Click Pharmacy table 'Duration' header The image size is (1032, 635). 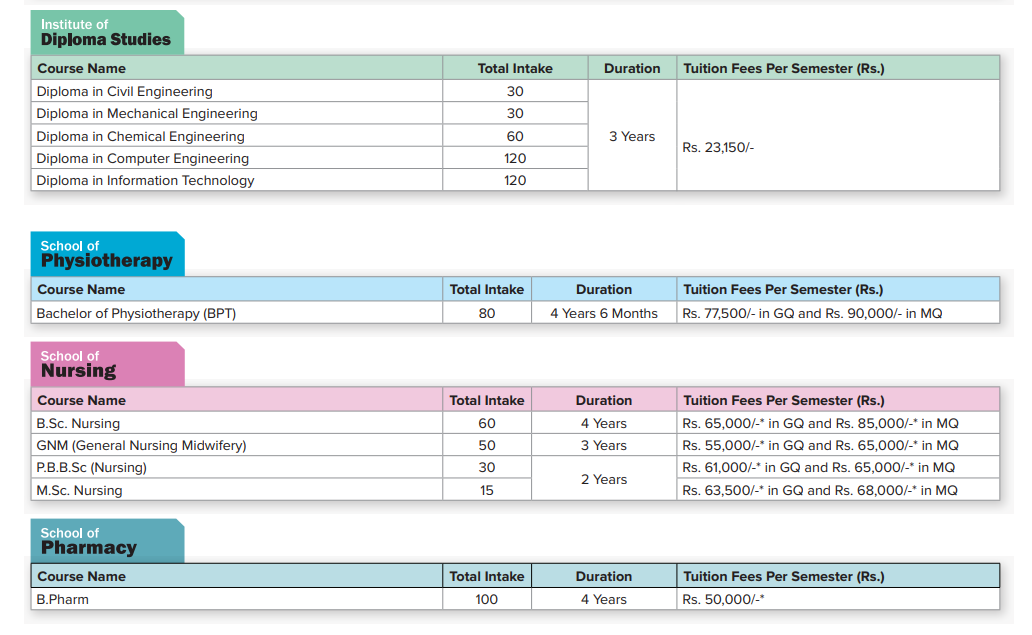(604, 576)
